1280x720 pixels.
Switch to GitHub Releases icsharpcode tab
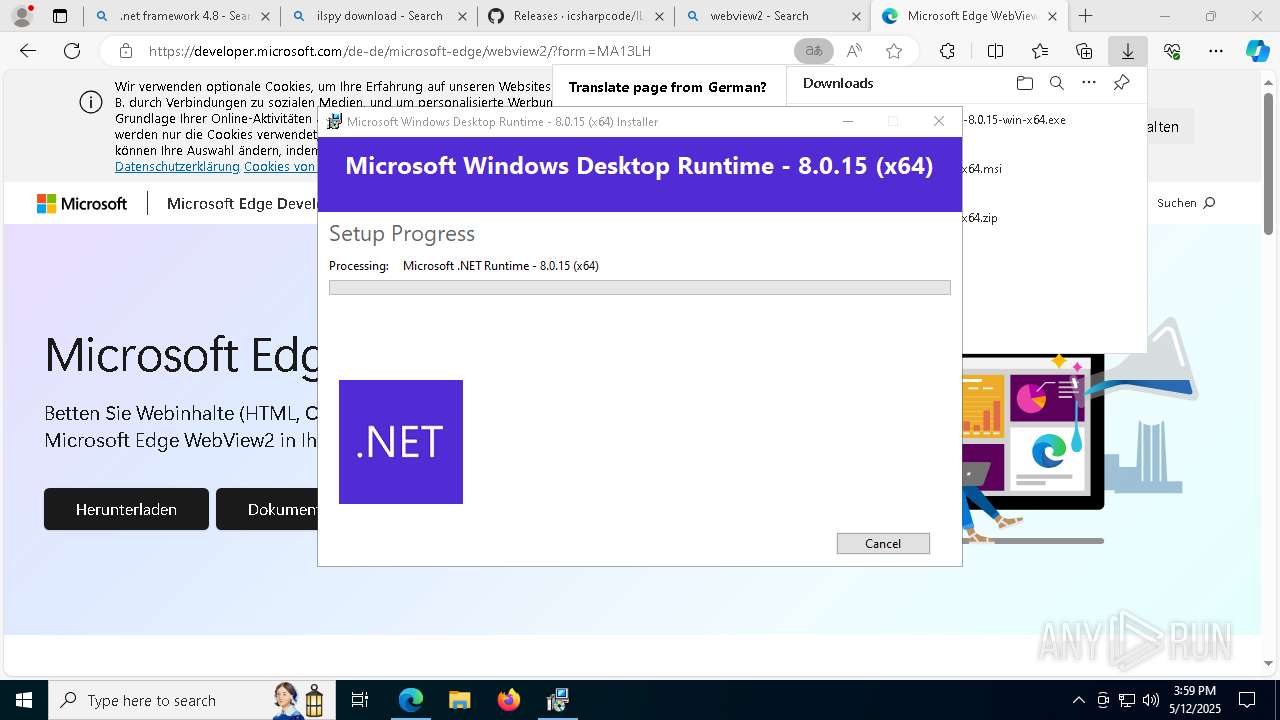pos(576,16)
